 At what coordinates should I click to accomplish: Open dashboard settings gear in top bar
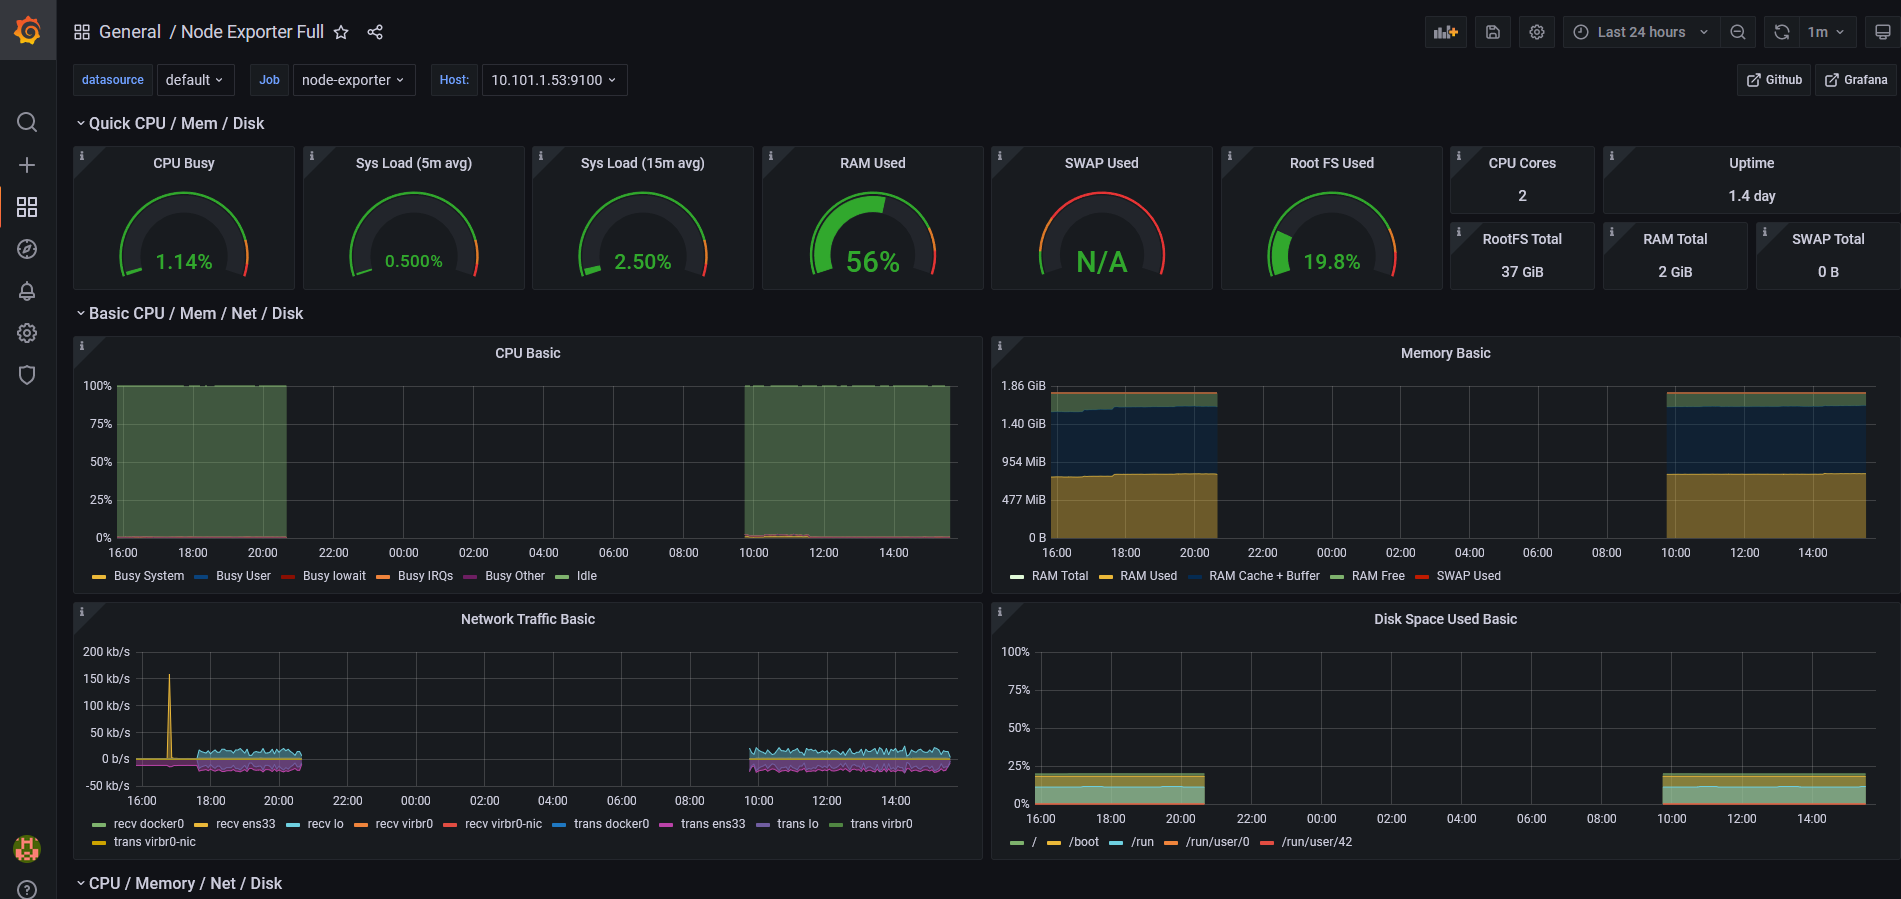[1537, 32]
